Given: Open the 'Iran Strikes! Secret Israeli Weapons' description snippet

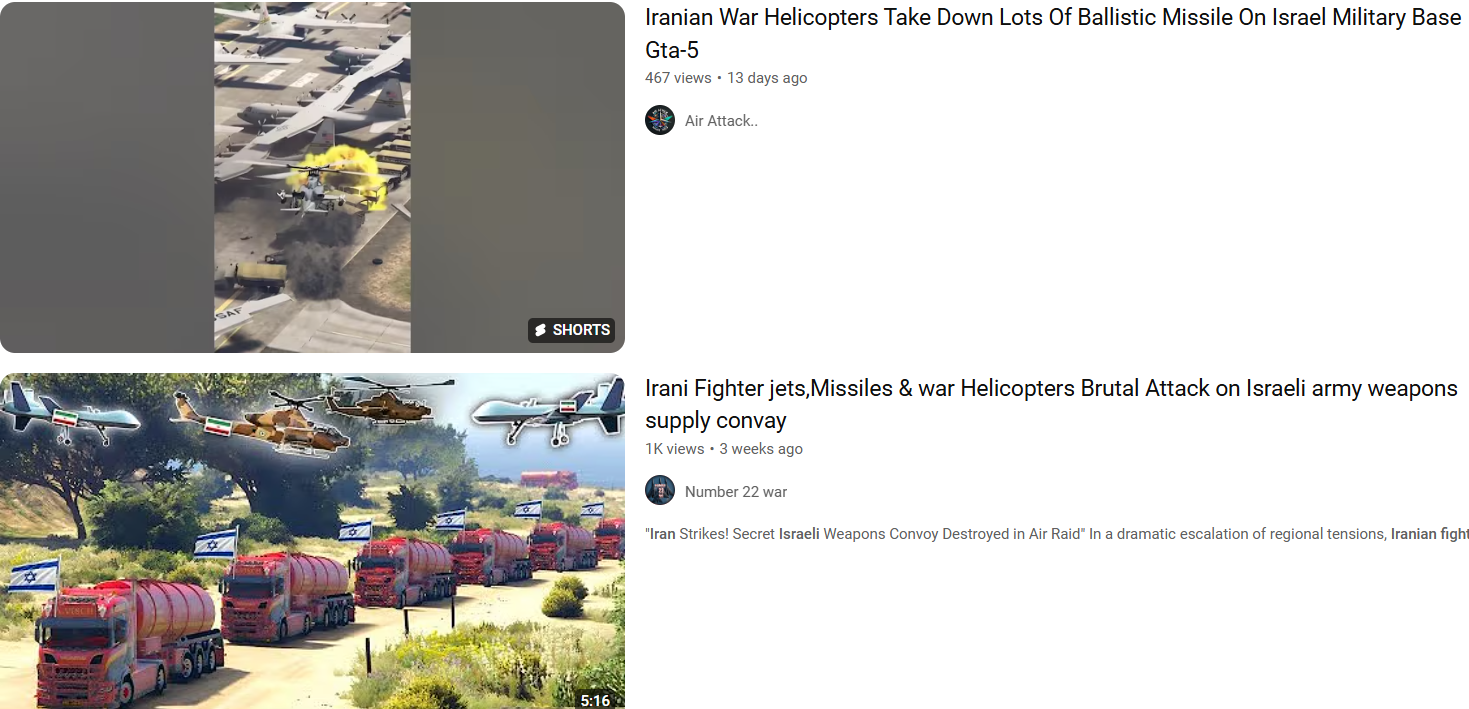Looking at the screenshot, I should pos(1057,534).
